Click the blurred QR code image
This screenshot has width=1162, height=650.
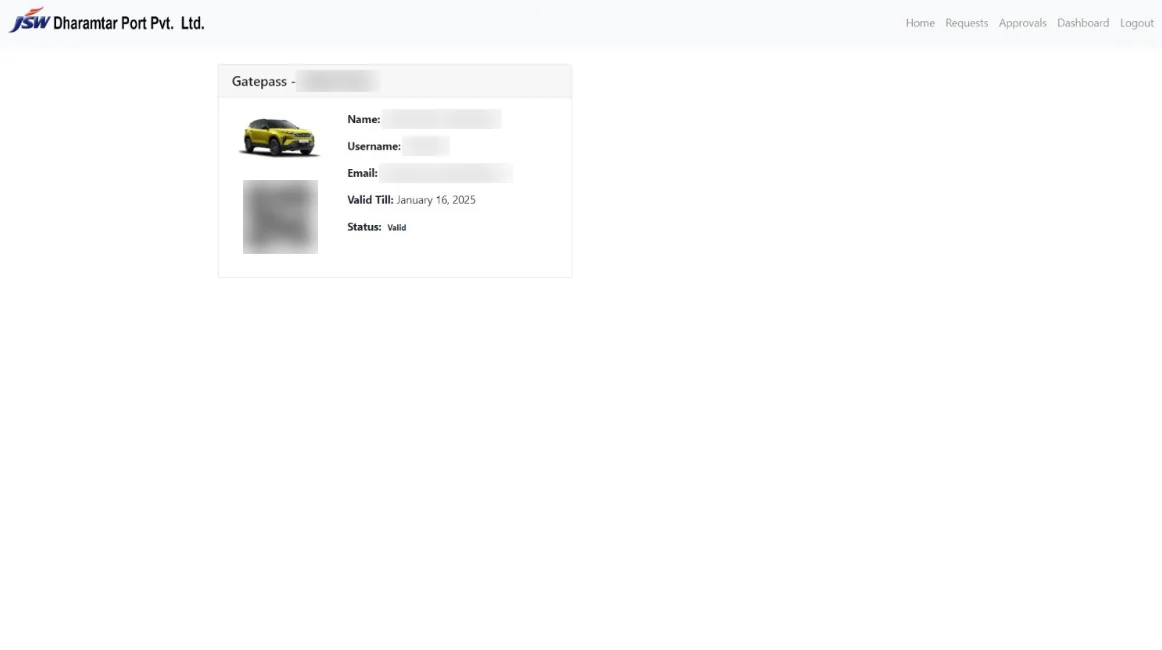point(280,216)
